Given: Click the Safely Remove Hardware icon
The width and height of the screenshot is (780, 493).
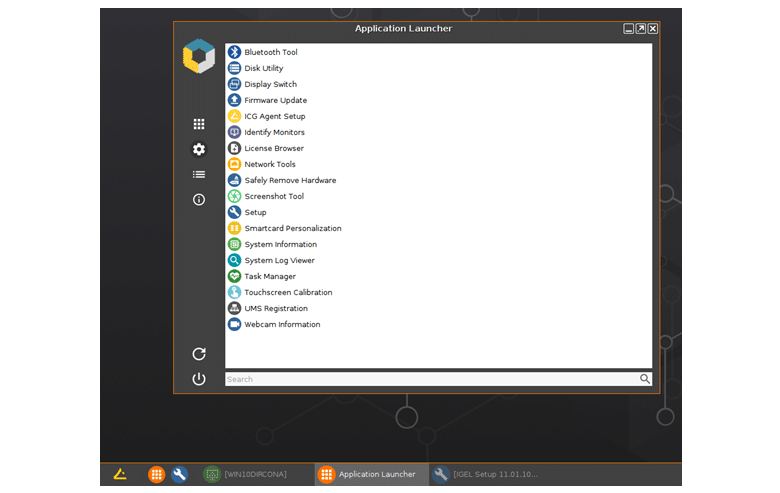Looking at the screenshot, I should [x=234, y=180].
